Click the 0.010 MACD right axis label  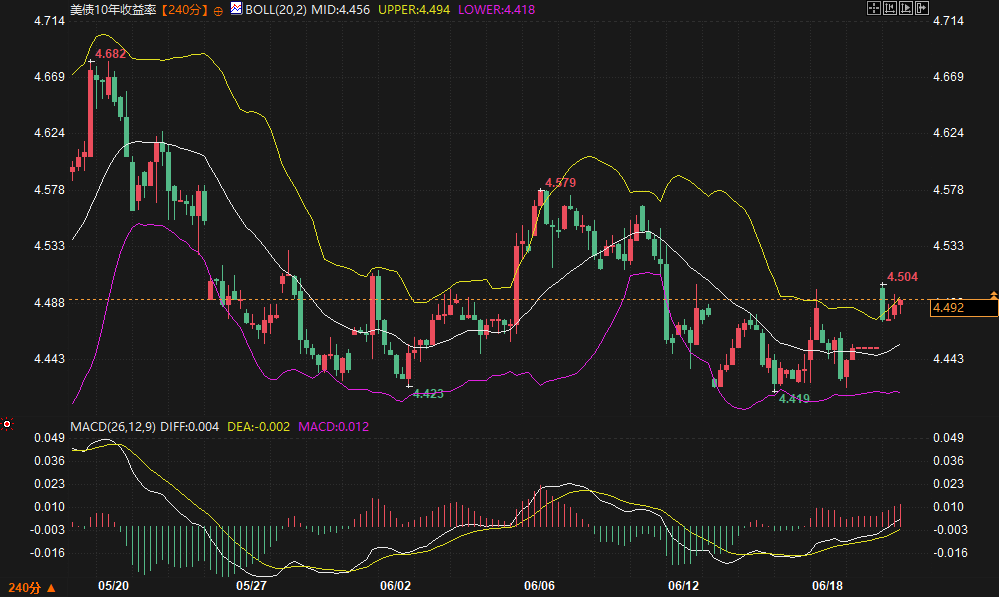pyautogui.click(x=949, y=507)
